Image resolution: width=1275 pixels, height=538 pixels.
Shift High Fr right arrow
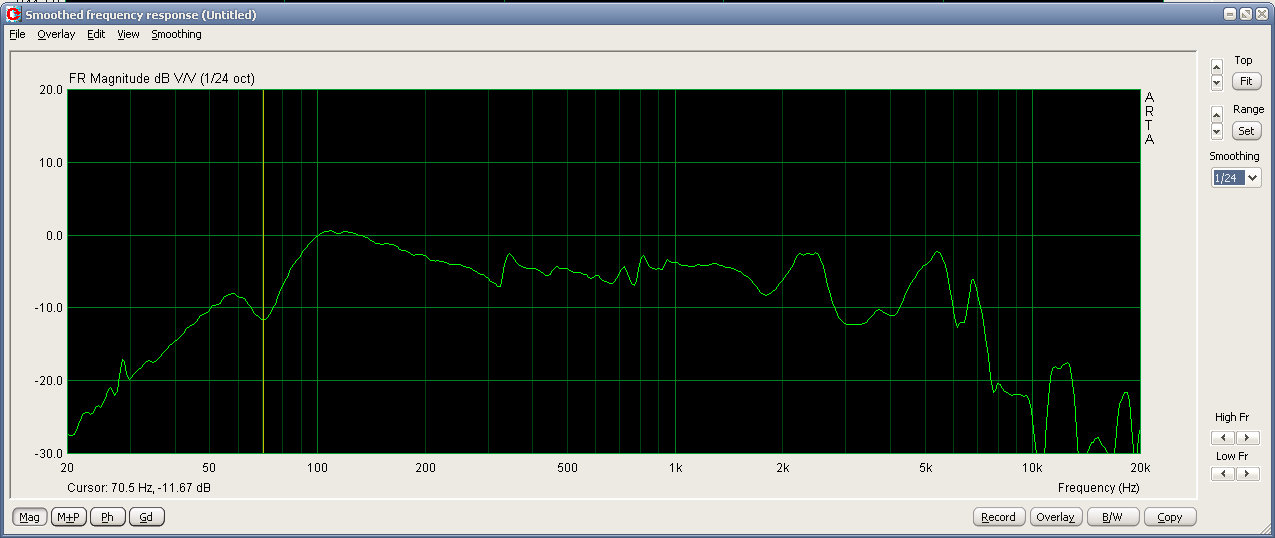(1247, 437)
